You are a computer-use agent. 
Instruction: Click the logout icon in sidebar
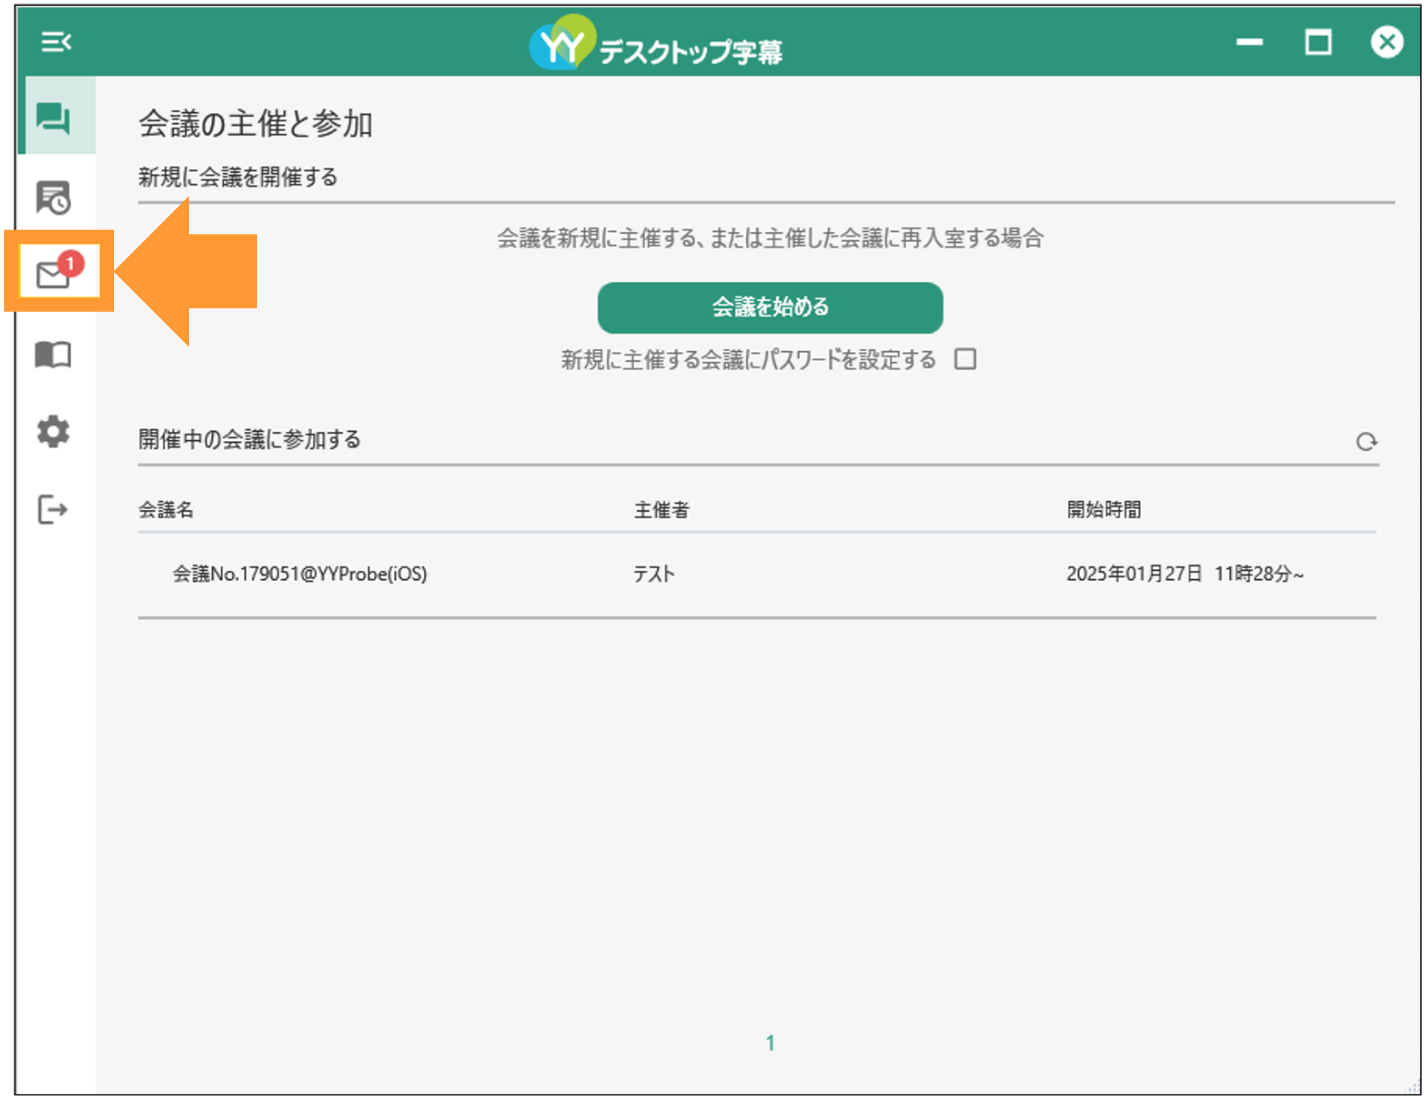pos(52,510)
